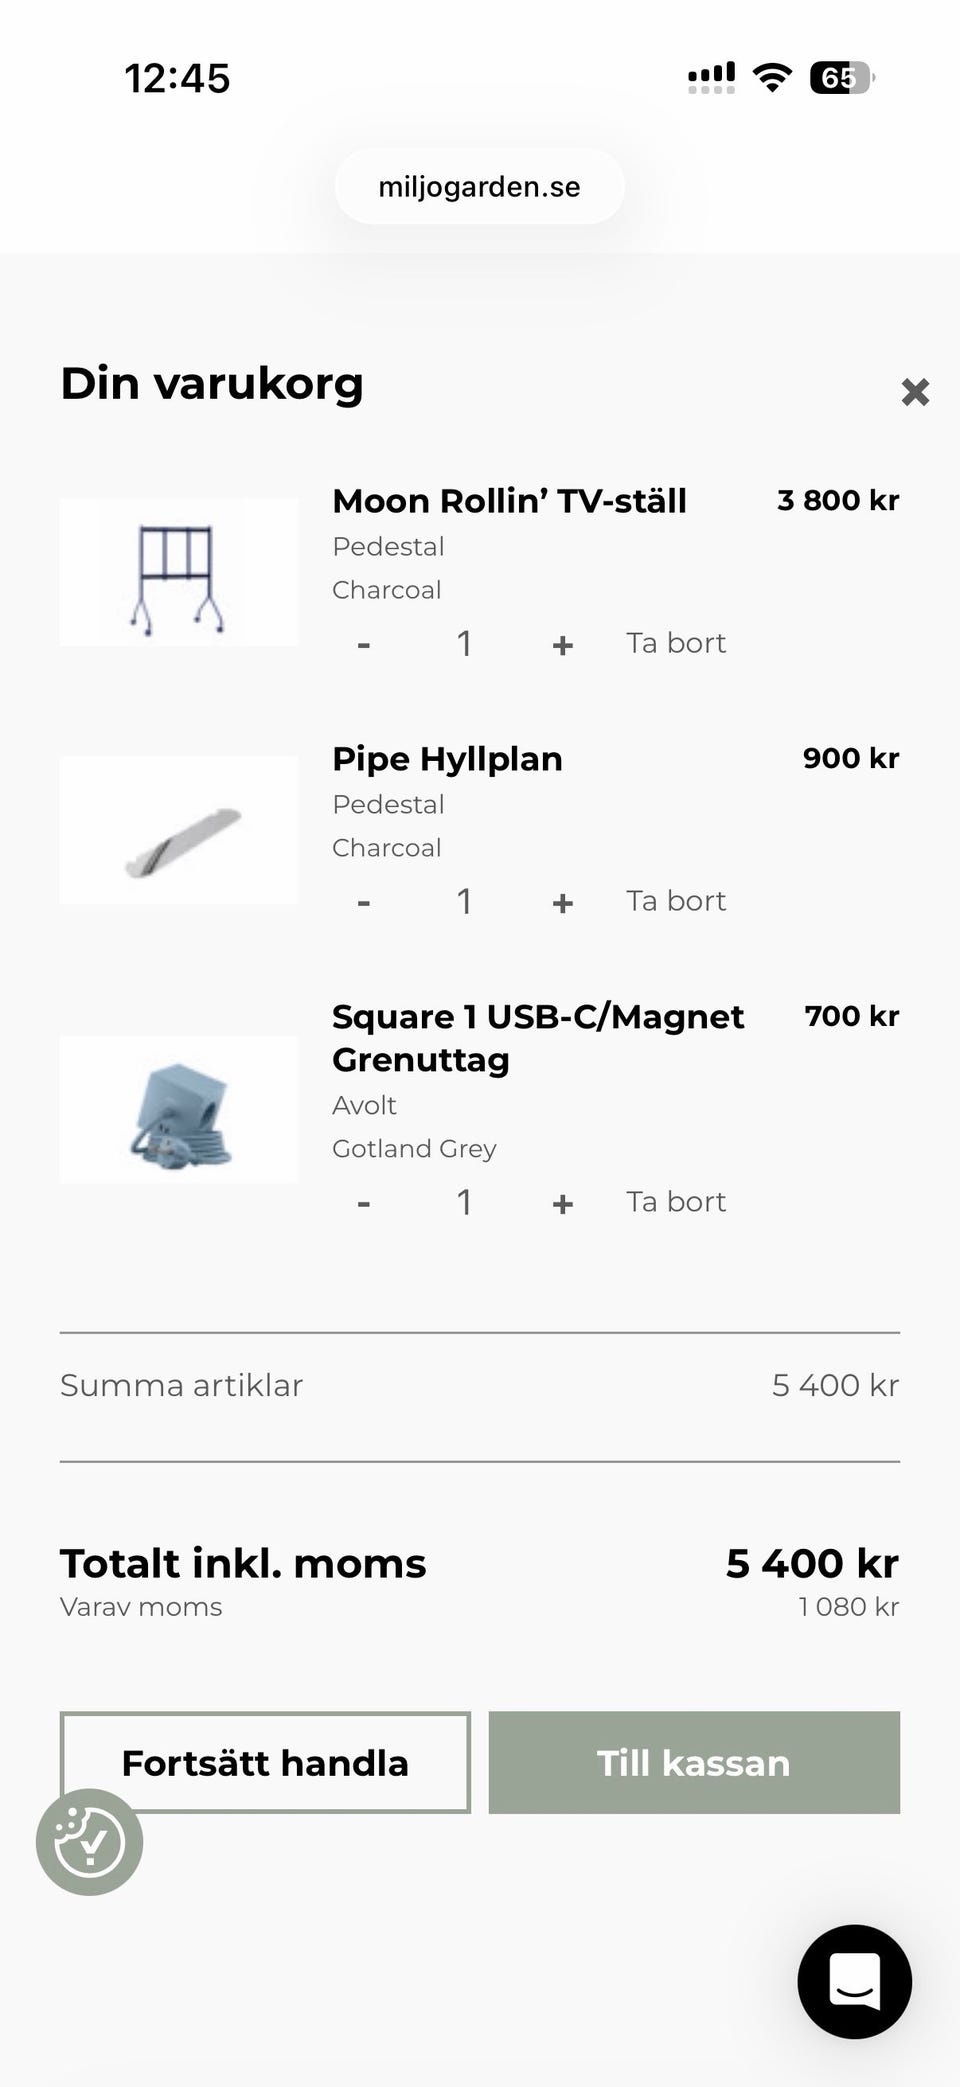960x2087 pixels.
Task: Proceed with Till kassan button
Action: click(694, 1762)
